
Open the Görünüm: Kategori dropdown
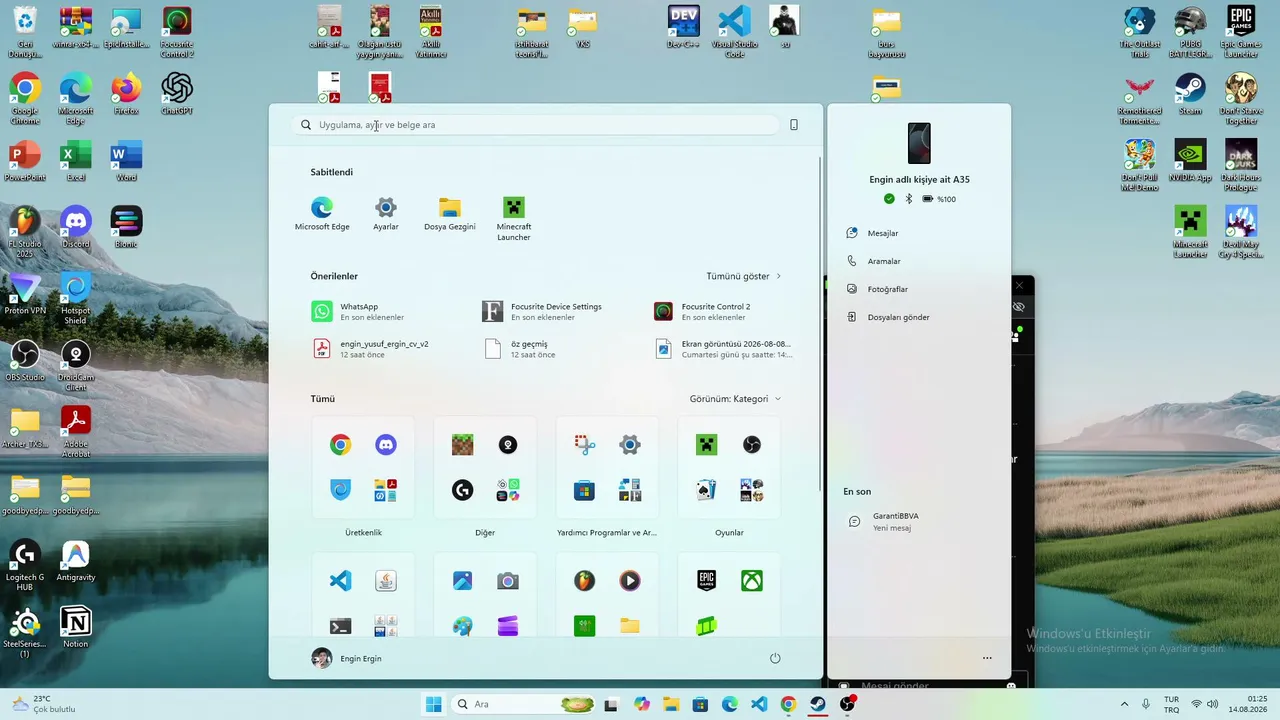(x=735, y=399)
